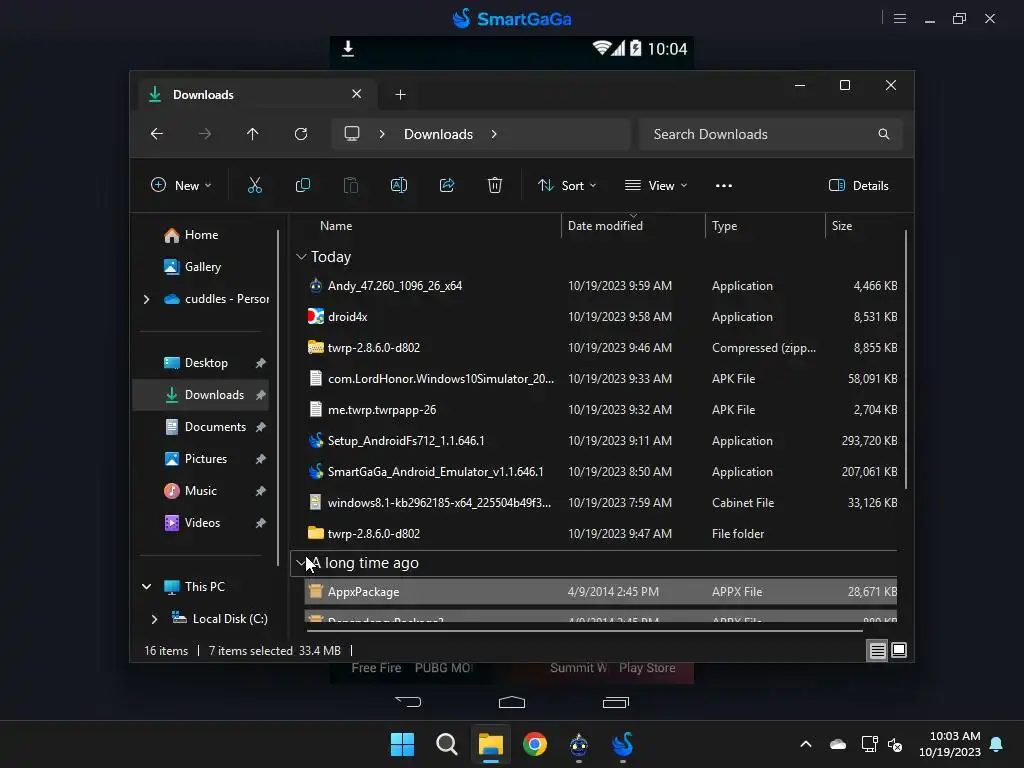Viewport: 1024px width, 768px height.
Task: Click the file list horizontal scrollbar
Action: click(x=584, y=631)
